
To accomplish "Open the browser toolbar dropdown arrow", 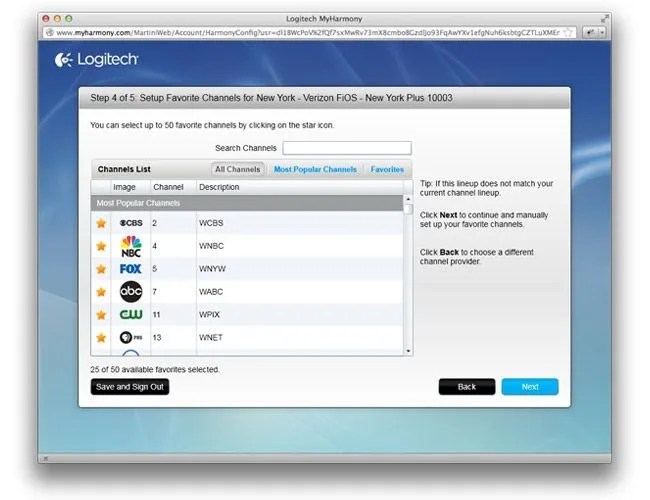I will click(x=602, y=32).
